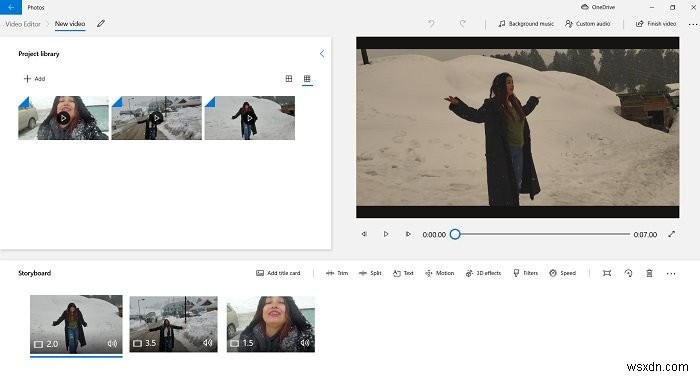Redo the last edit
Viewport: 700px width, 377px height.
click(x=463, y=23)
